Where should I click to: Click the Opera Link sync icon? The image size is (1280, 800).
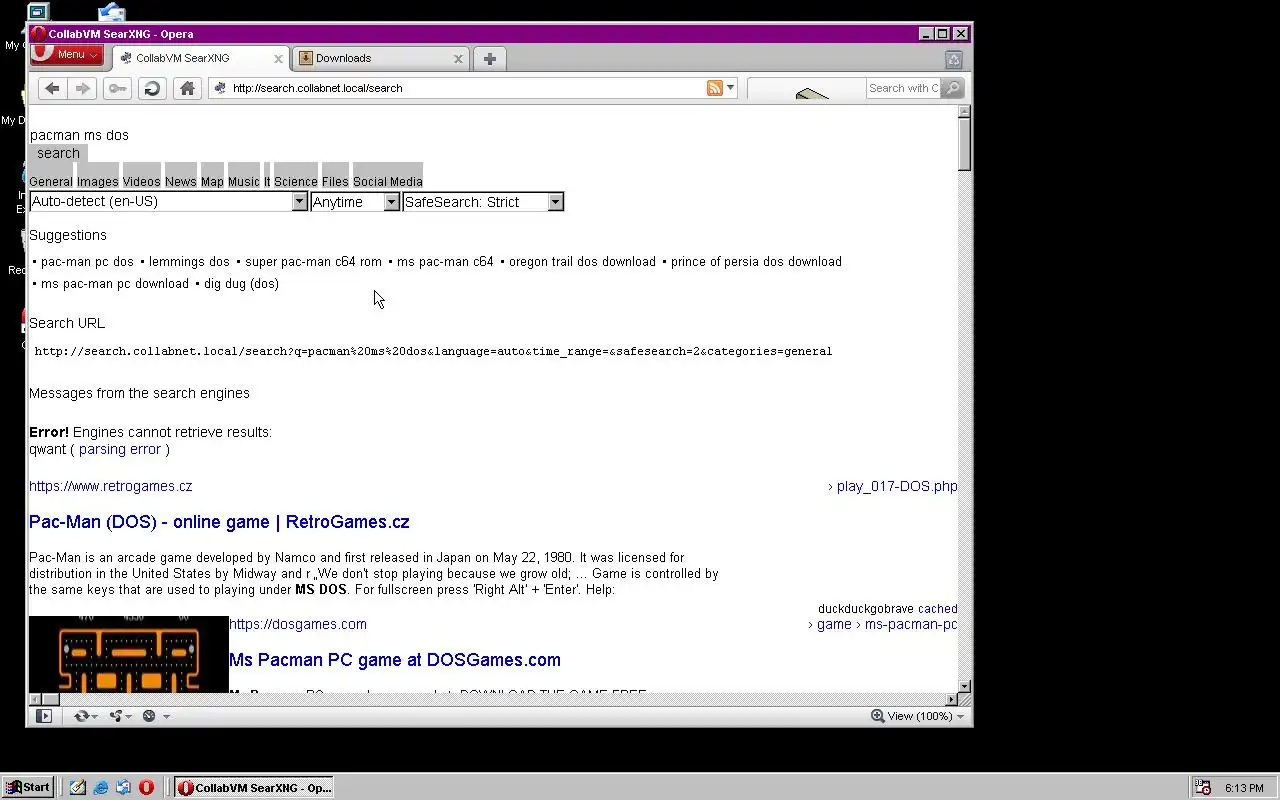click(x=81, y=716)
